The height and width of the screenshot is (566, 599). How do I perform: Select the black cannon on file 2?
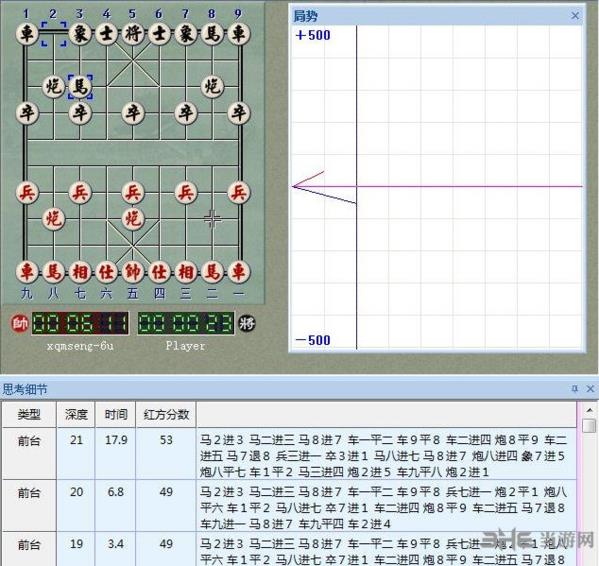coord(53,86)
